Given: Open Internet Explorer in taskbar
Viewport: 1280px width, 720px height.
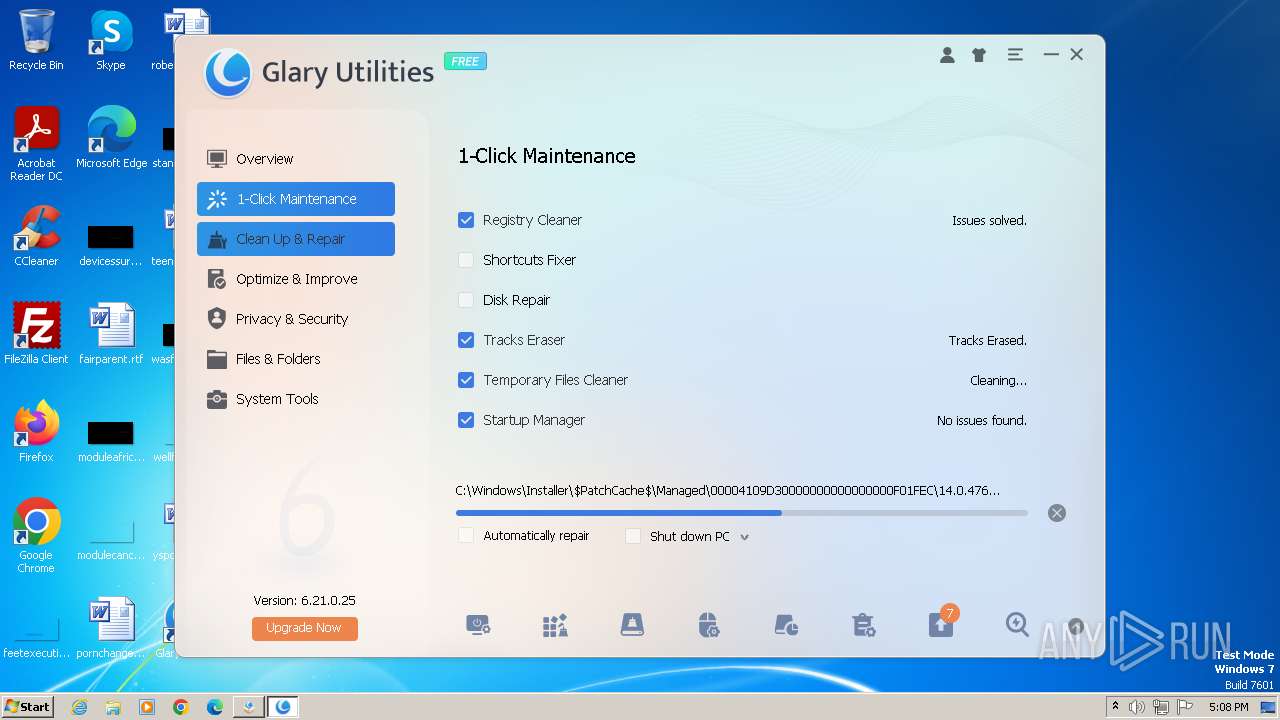Looking at the screenshot, I should click(x=79, y=707).
